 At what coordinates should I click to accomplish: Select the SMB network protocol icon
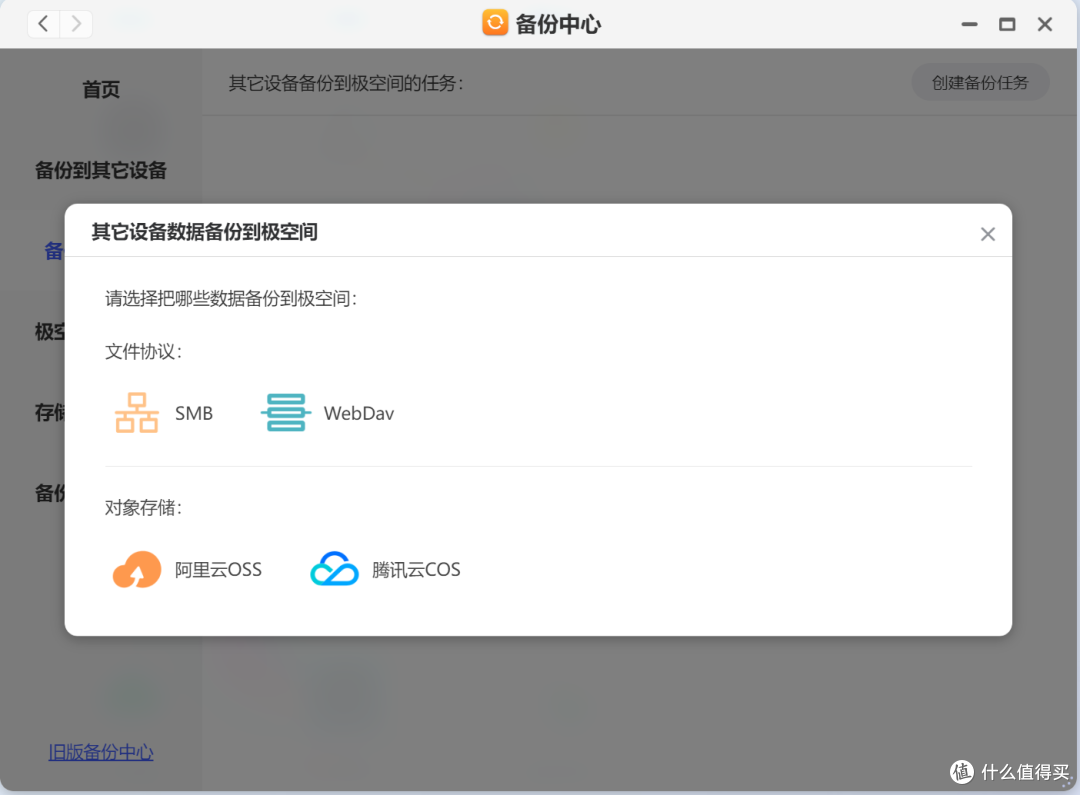coord(136,413)
